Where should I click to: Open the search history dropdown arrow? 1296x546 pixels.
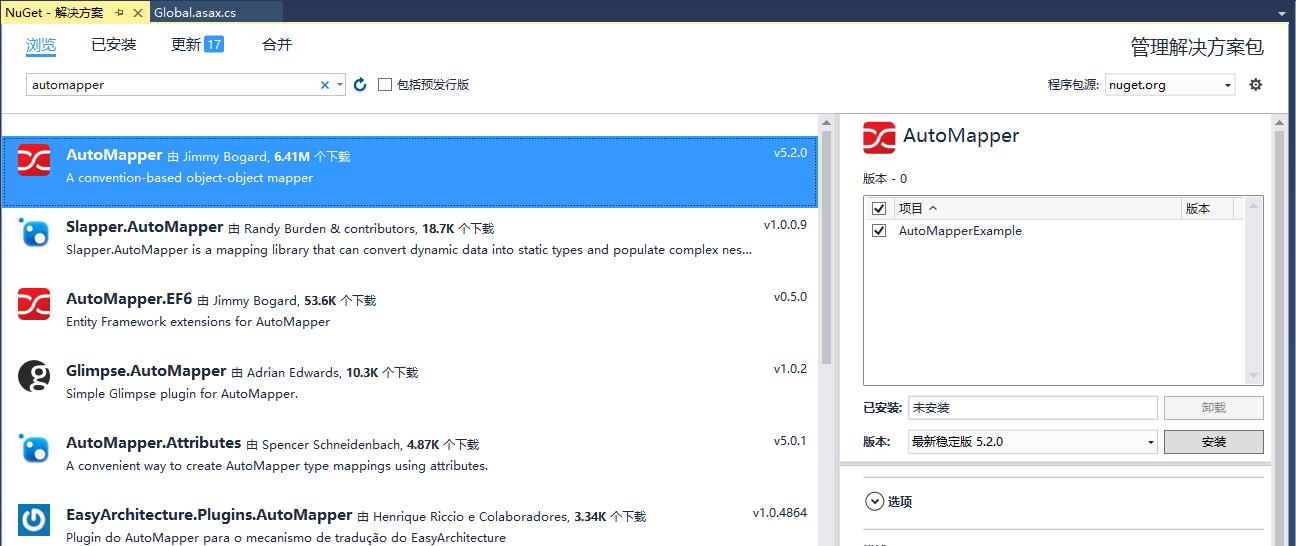click(341, 85)
